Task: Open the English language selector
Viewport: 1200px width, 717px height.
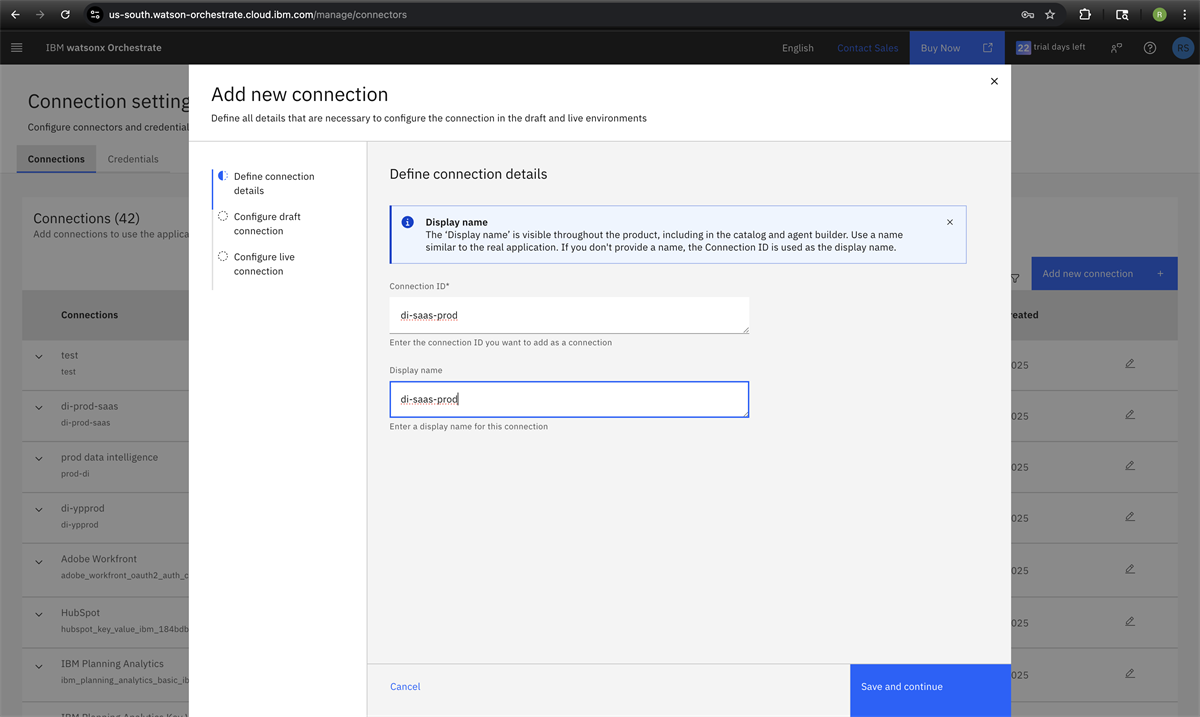Action: click(797, 48)
